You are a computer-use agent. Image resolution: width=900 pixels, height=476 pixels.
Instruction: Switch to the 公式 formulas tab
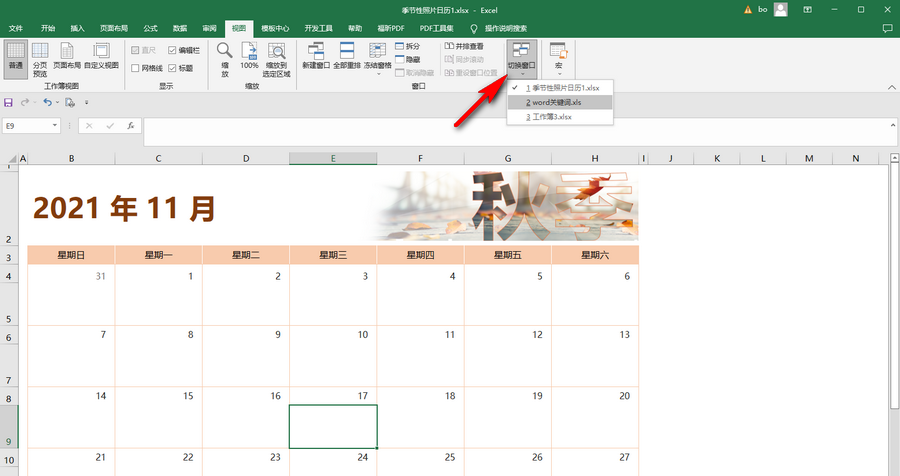coord(150,29)
